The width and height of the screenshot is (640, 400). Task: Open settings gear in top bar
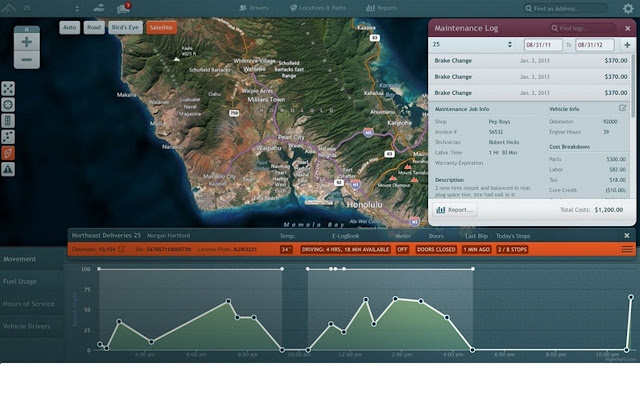click(627, 8)
